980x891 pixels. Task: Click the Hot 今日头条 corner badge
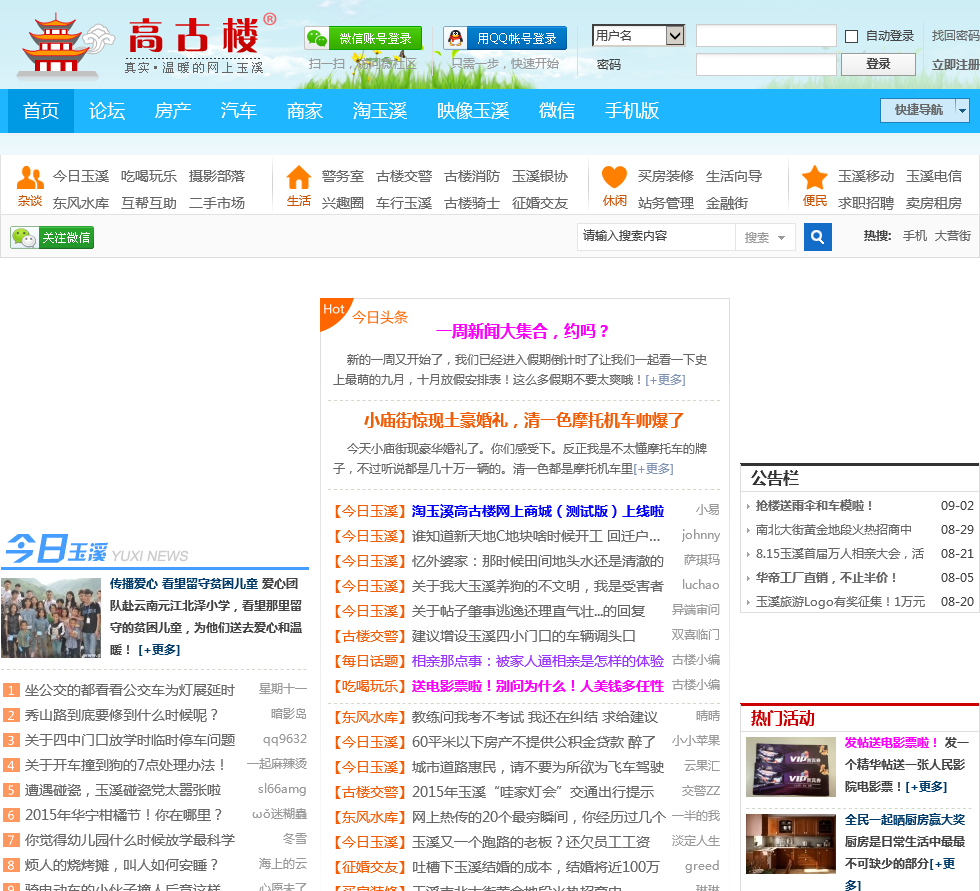[334, 312]
